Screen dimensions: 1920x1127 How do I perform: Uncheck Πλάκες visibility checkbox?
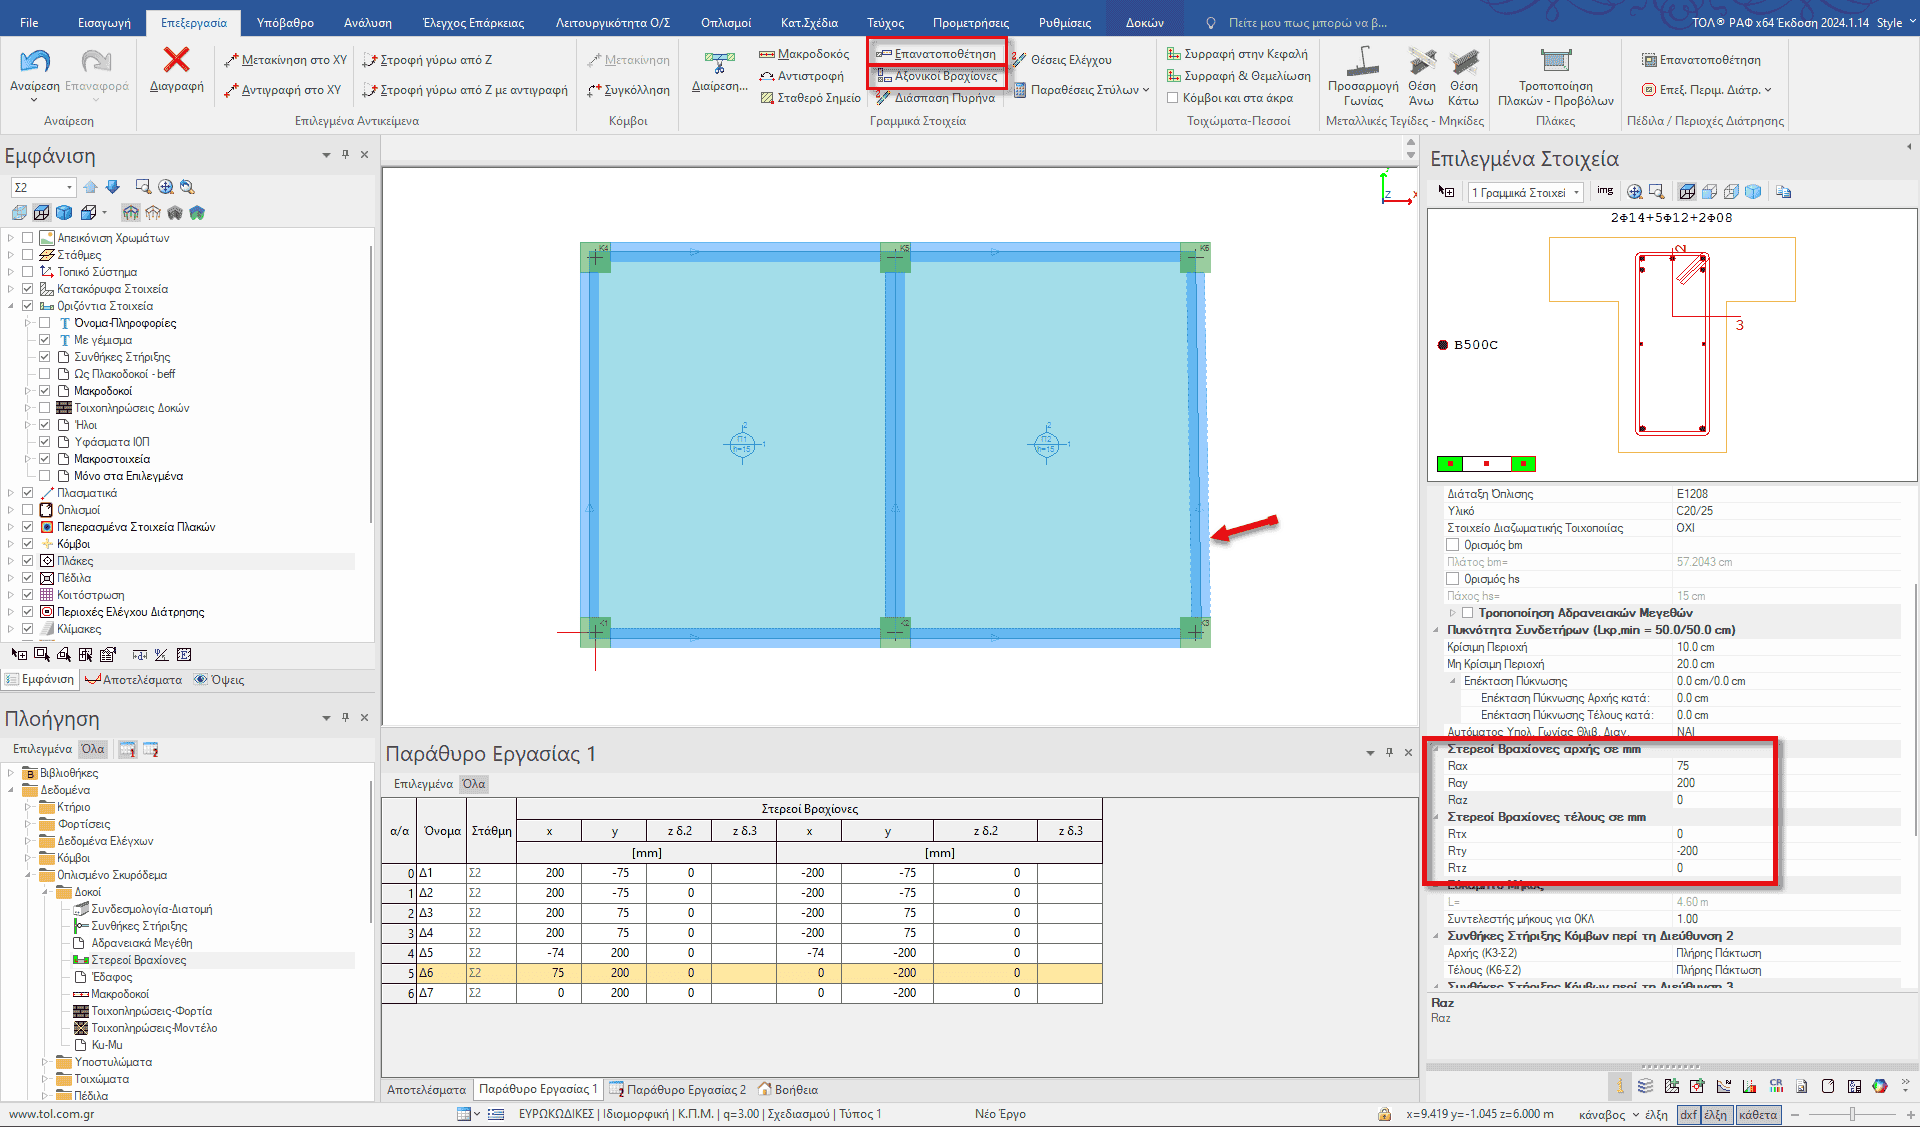click(28, 561)
